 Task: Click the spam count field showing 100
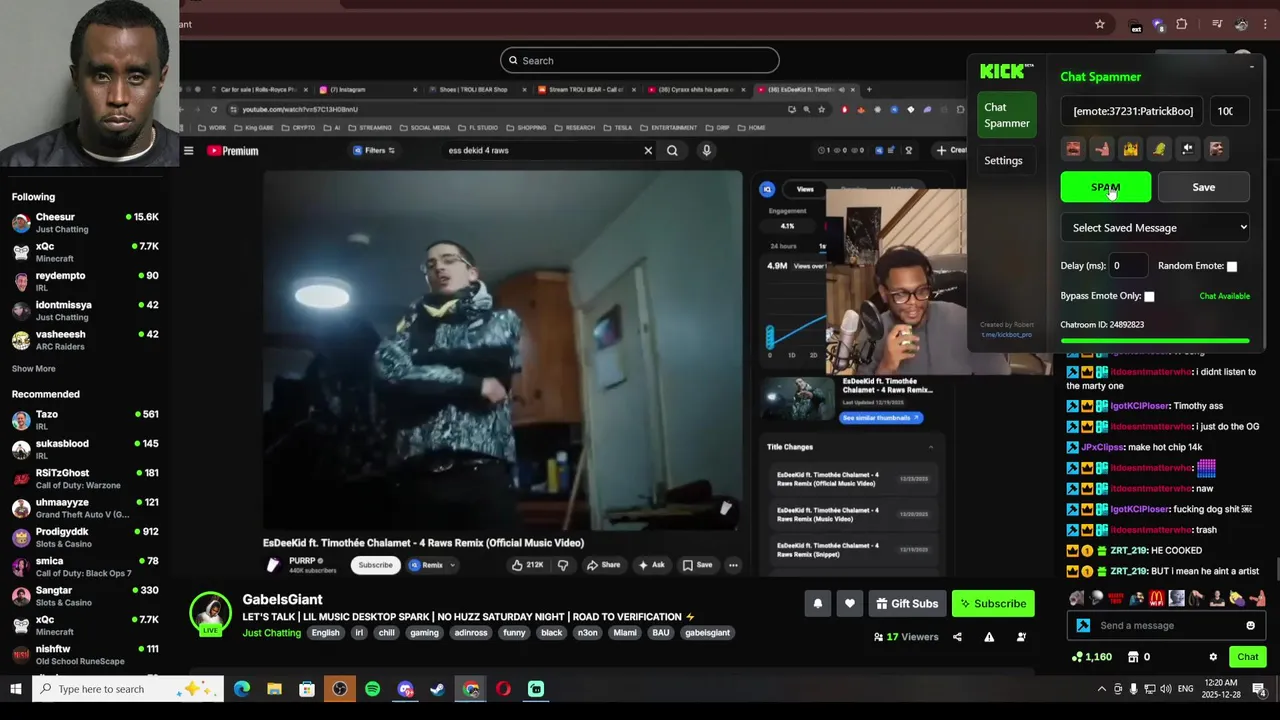pyautogui.click(x=1229, y=111)
